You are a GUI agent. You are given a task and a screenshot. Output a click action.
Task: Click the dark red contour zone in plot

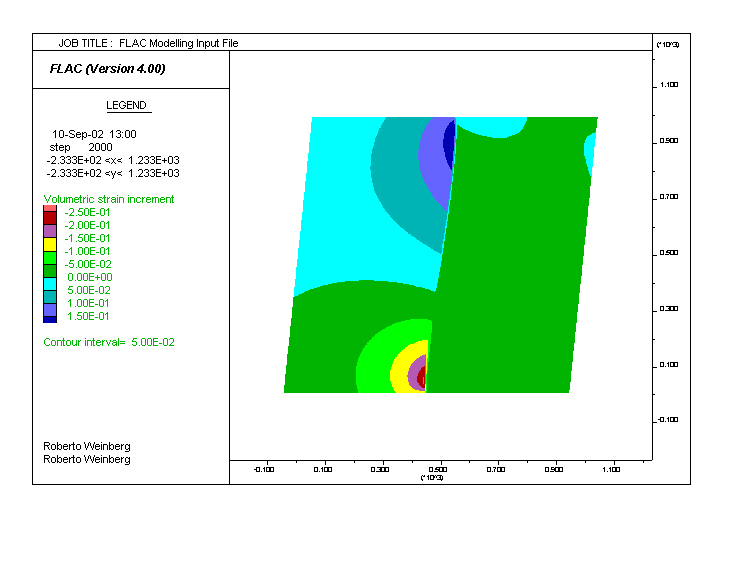422,376
